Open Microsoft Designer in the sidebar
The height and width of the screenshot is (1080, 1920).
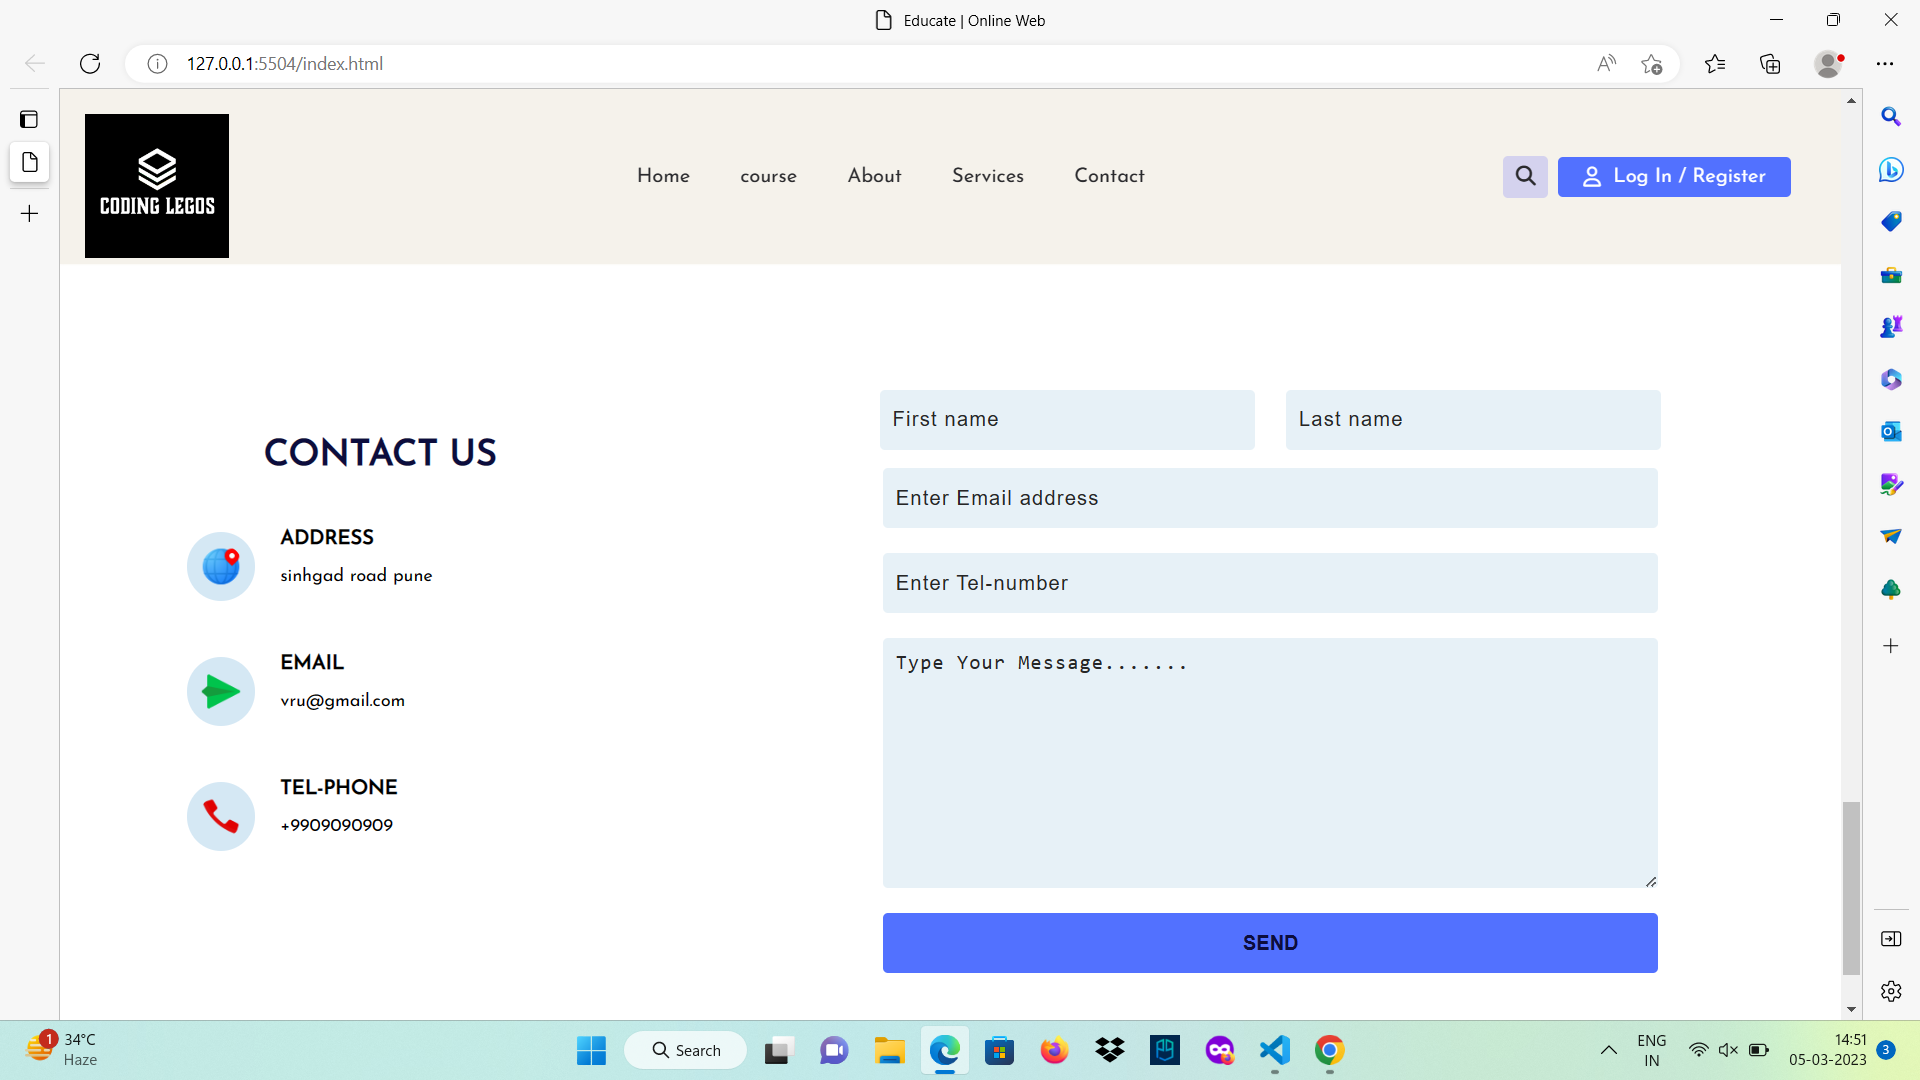[1890, 484]
